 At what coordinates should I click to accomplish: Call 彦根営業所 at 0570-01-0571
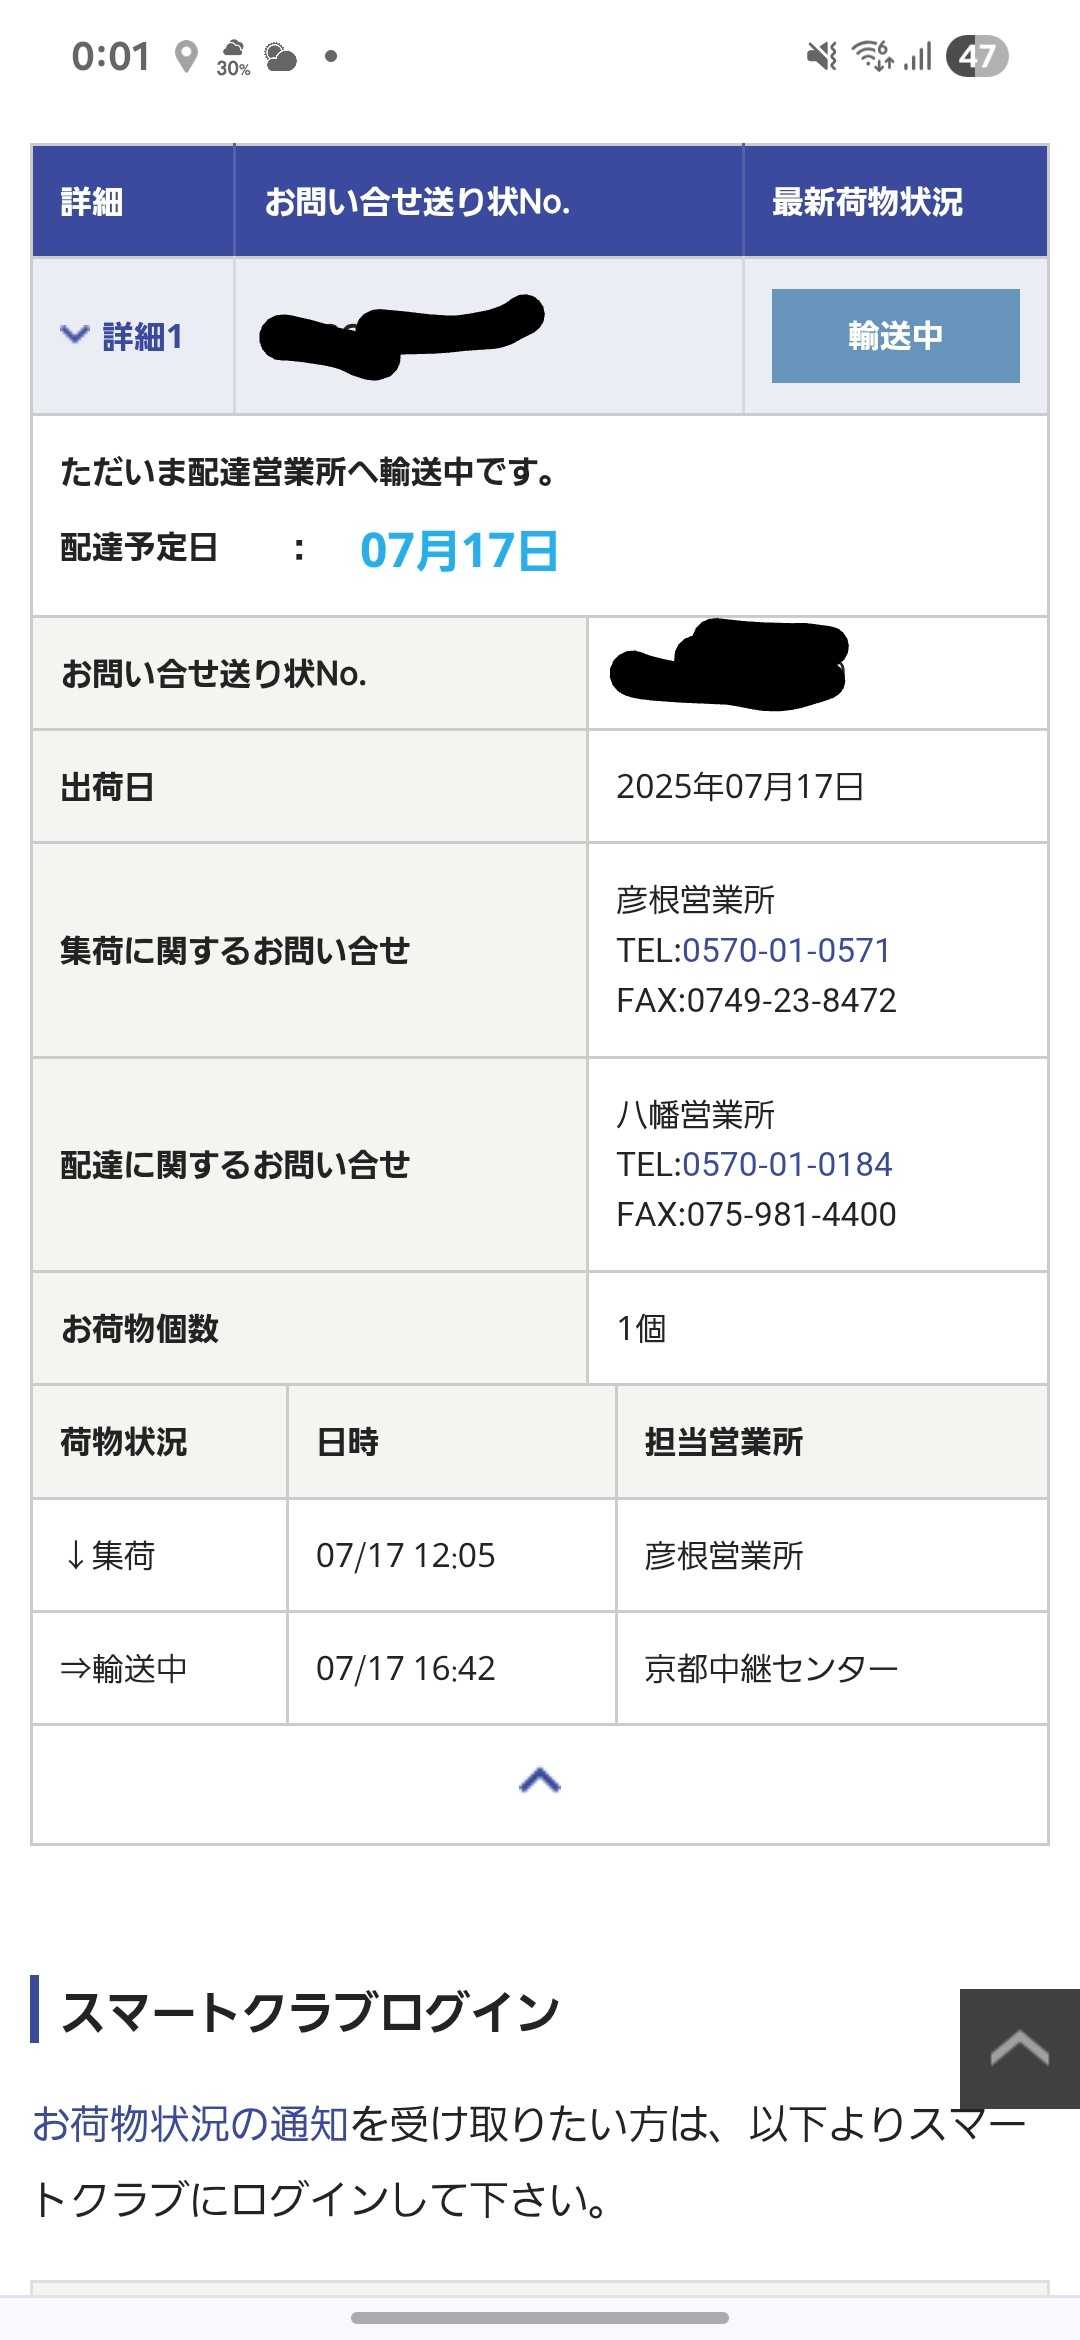(x=786, y=950)
